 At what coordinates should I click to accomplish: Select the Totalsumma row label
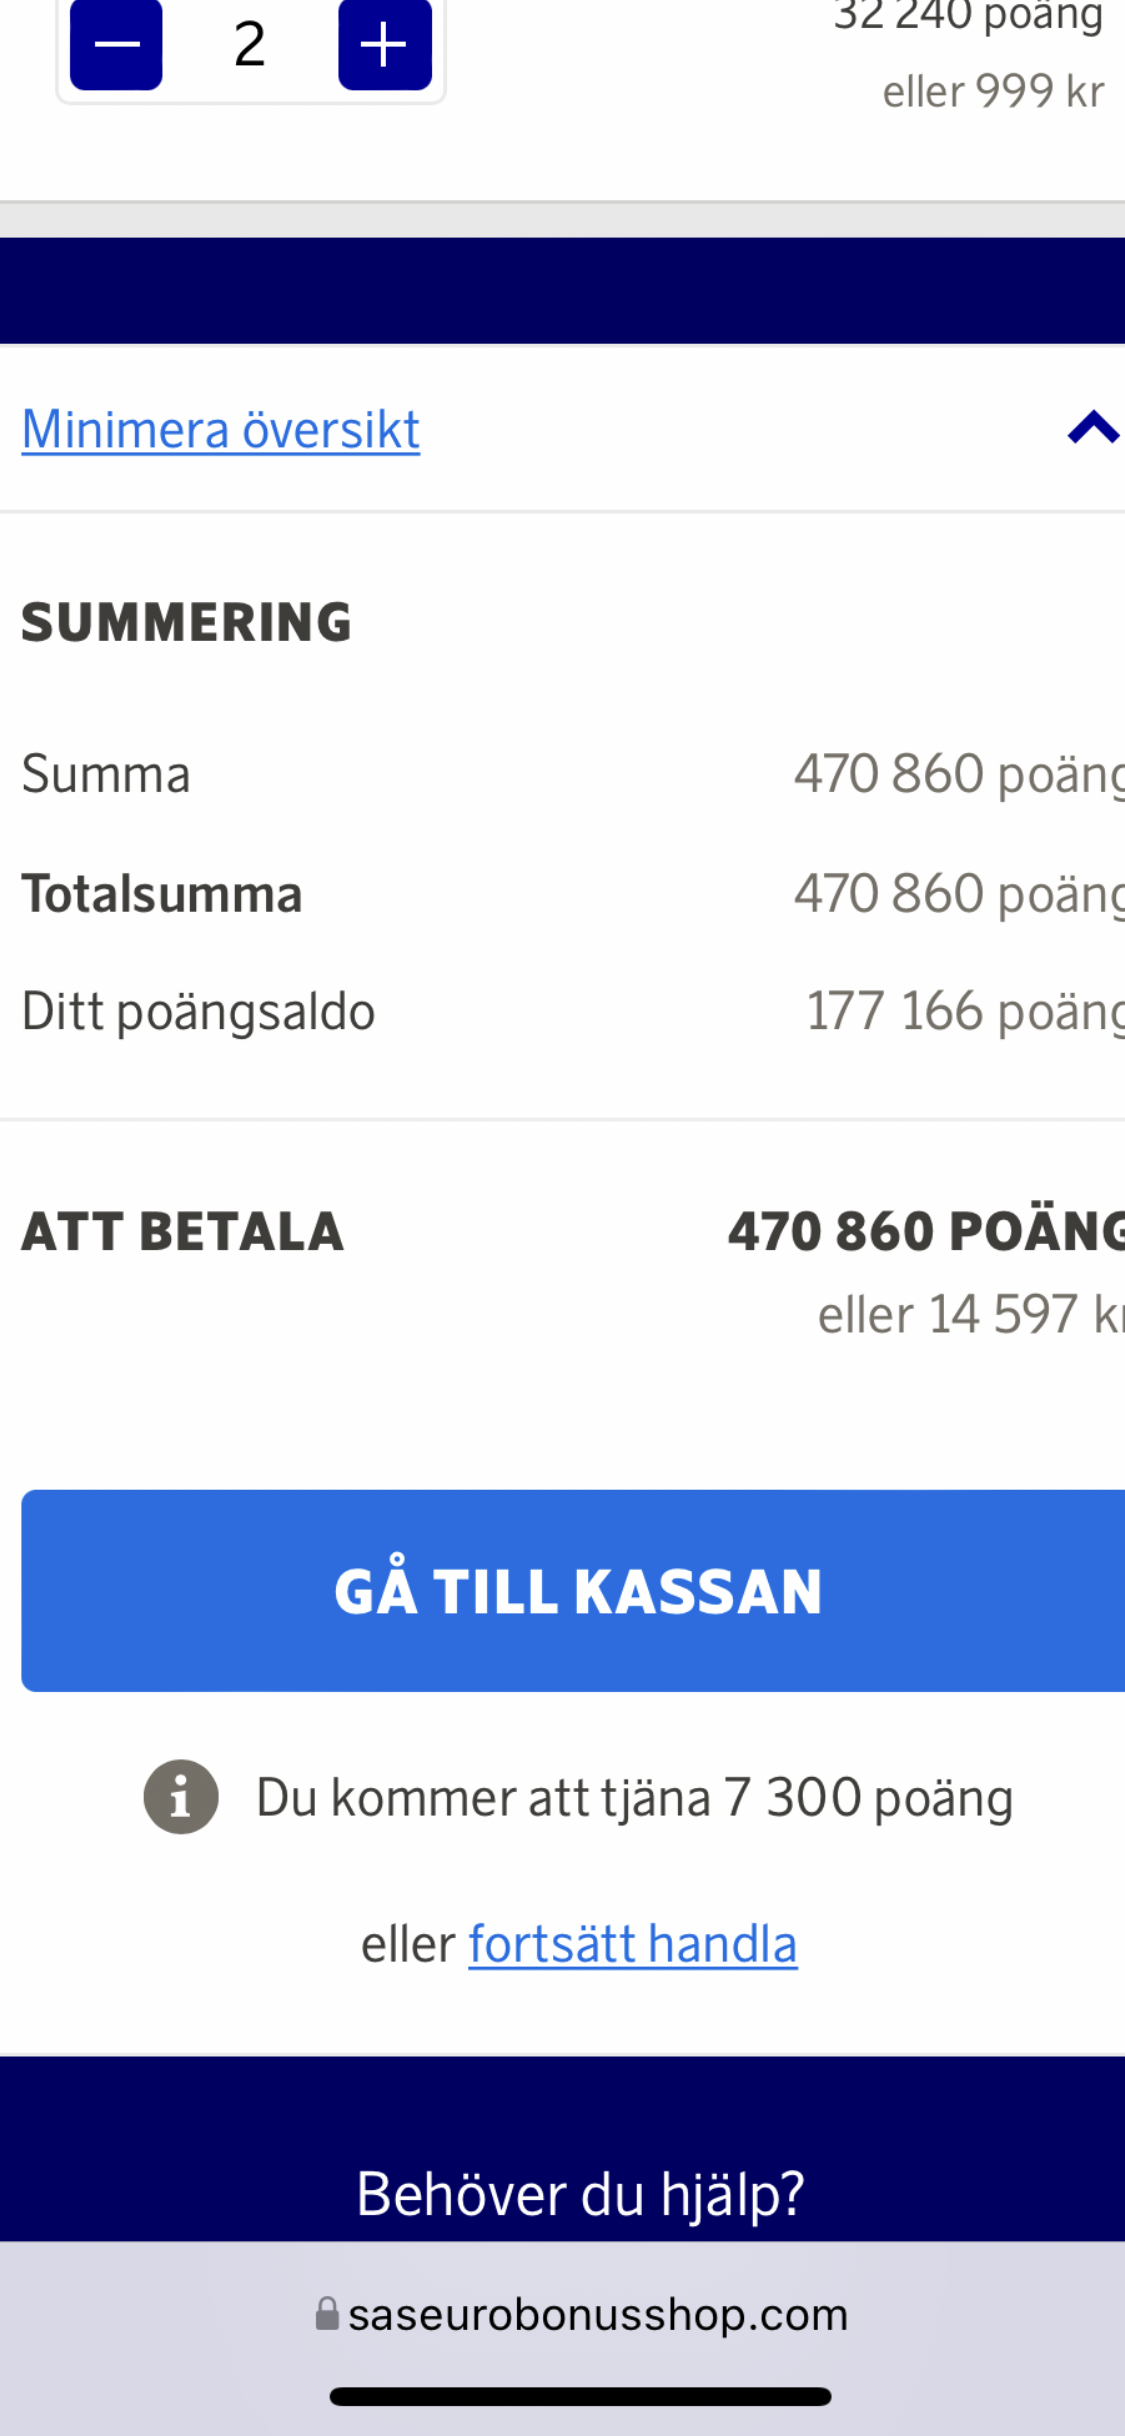162,894
